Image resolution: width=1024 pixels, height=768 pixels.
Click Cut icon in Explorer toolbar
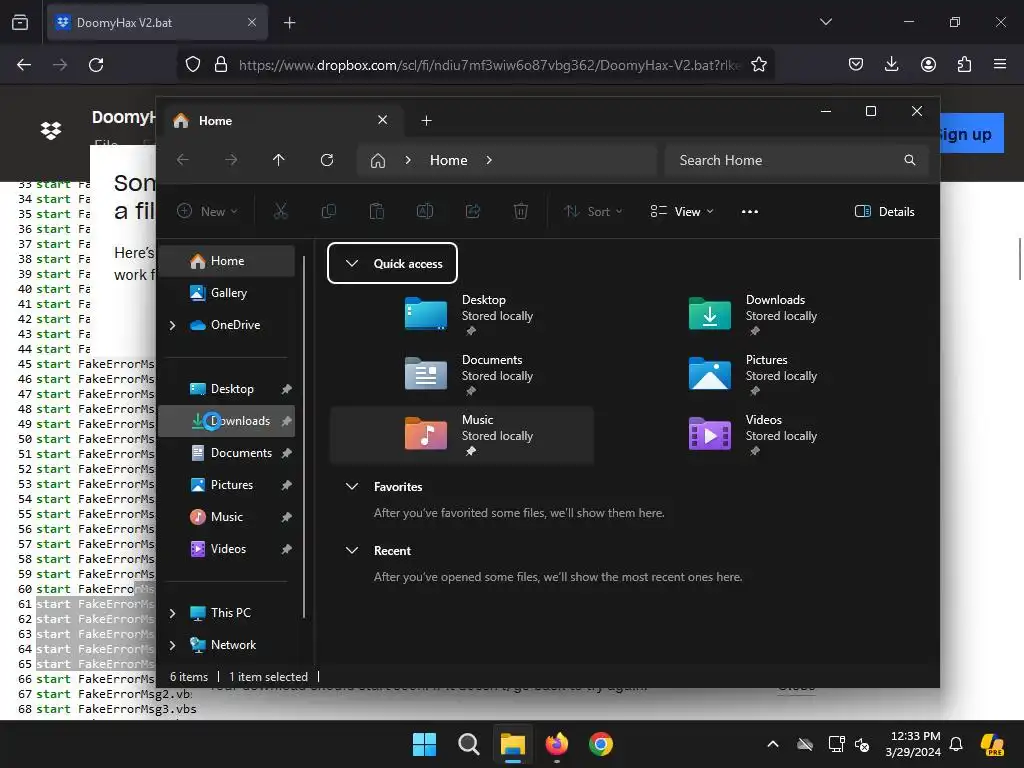coord(280,211)
